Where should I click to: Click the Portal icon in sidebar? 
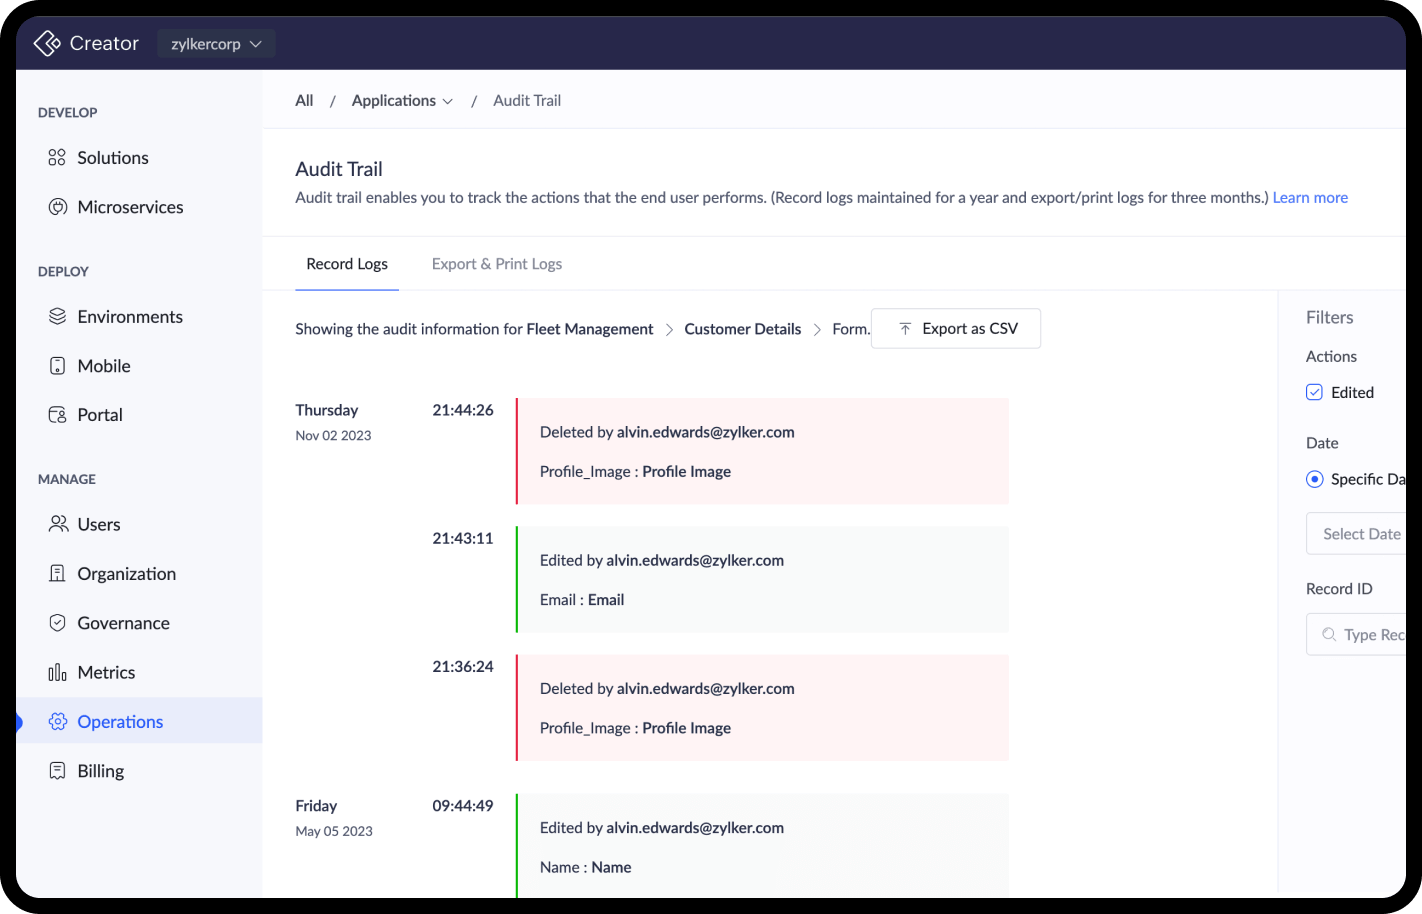(58, 415)
